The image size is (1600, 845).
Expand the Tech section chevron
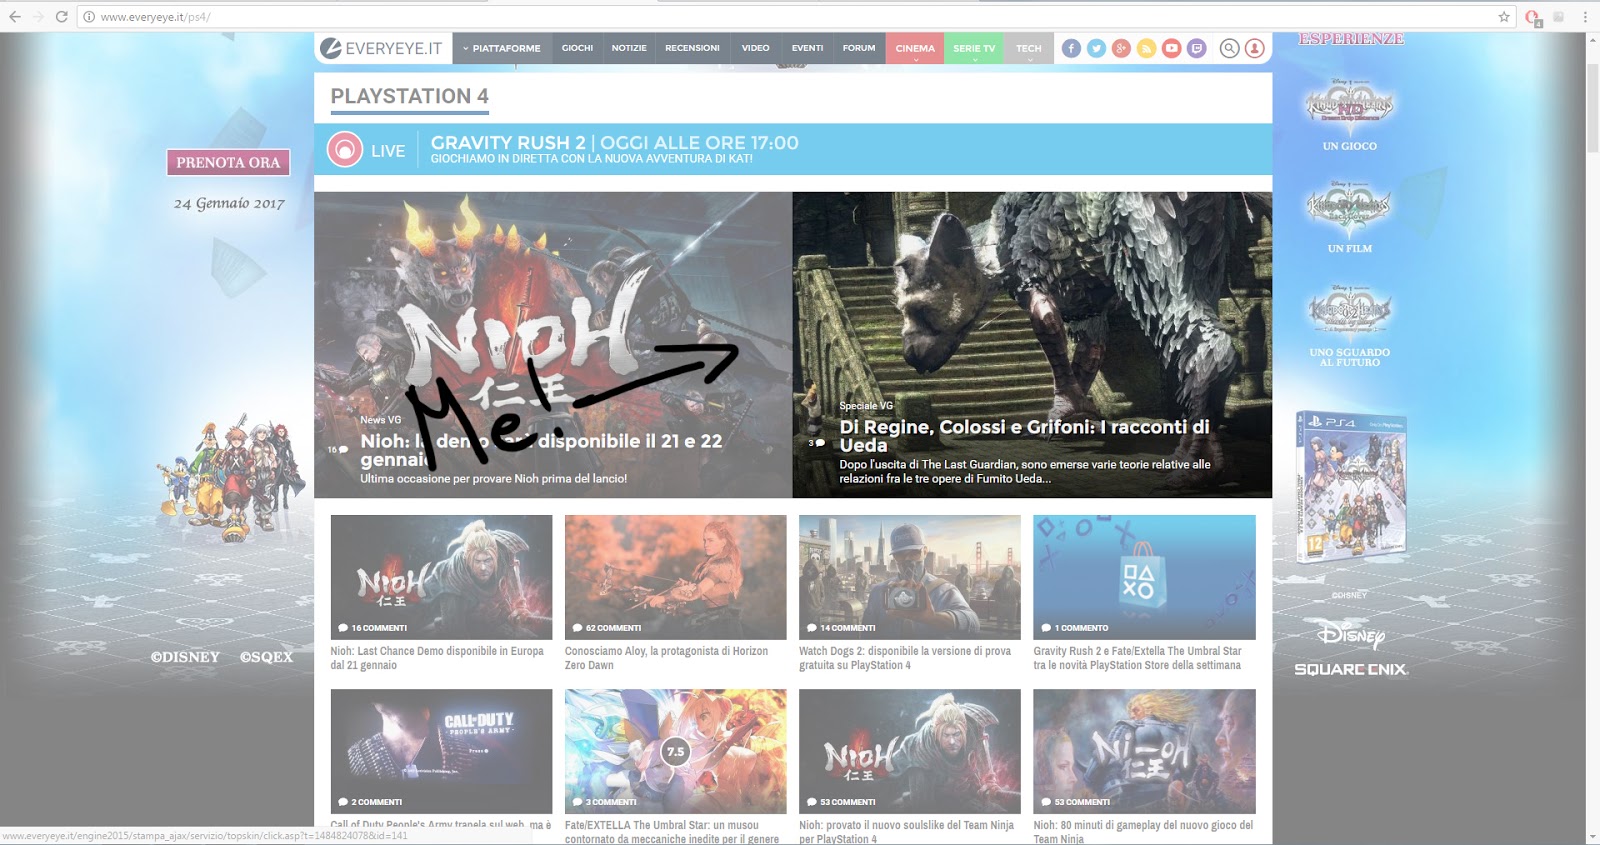click(x=1029, y=60)
